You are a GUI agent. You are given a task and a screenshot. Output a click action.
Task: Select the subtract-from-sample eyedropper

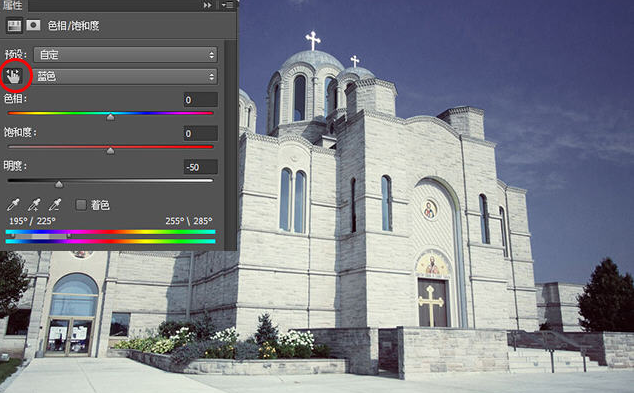coord(55,205)
